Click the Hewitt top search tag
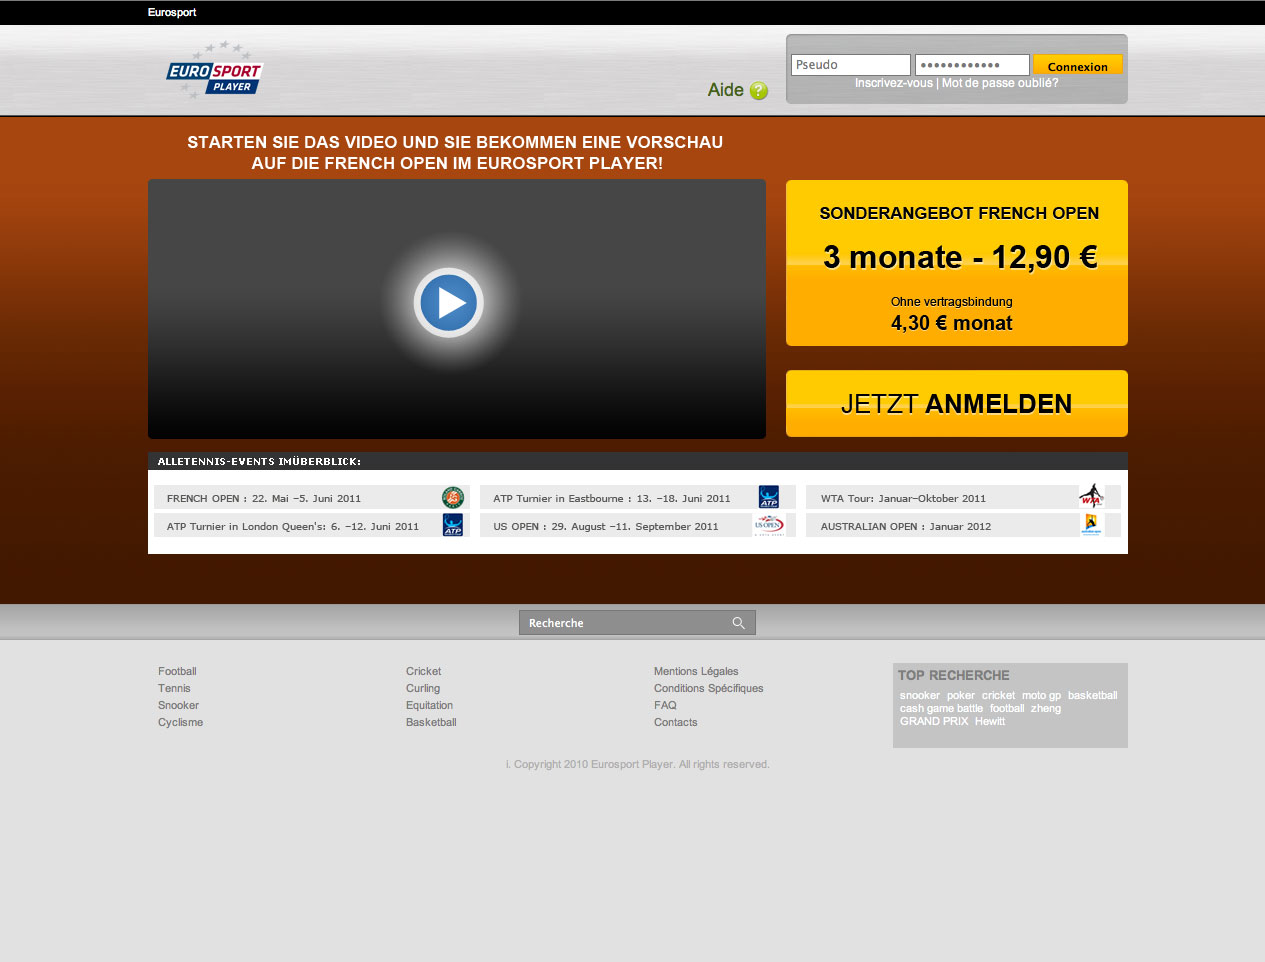1265x962 pixels. 990,721
